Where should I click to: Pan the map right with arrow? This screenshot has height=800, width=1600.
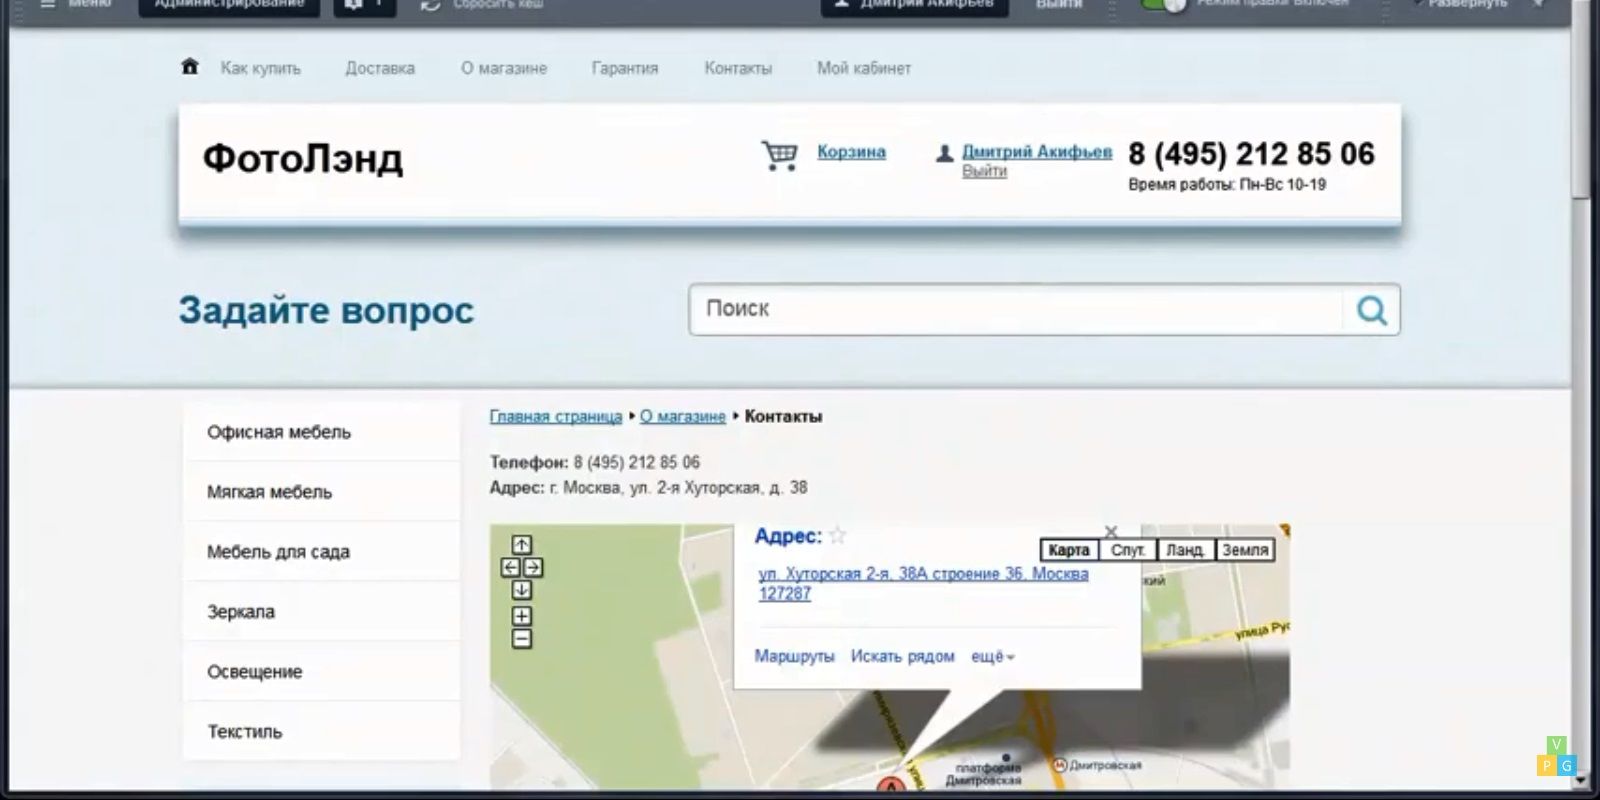[x=533, y=568]
